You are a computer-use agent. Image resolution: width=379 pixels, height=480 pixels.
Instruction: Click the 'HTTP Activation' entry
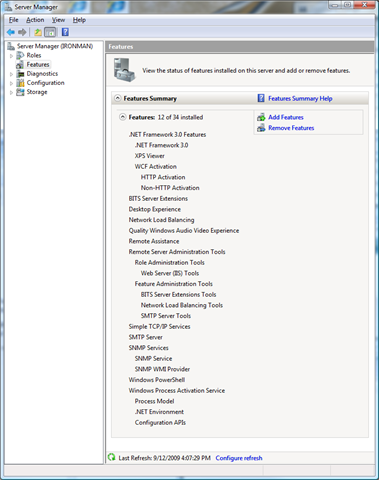point(163,177)
